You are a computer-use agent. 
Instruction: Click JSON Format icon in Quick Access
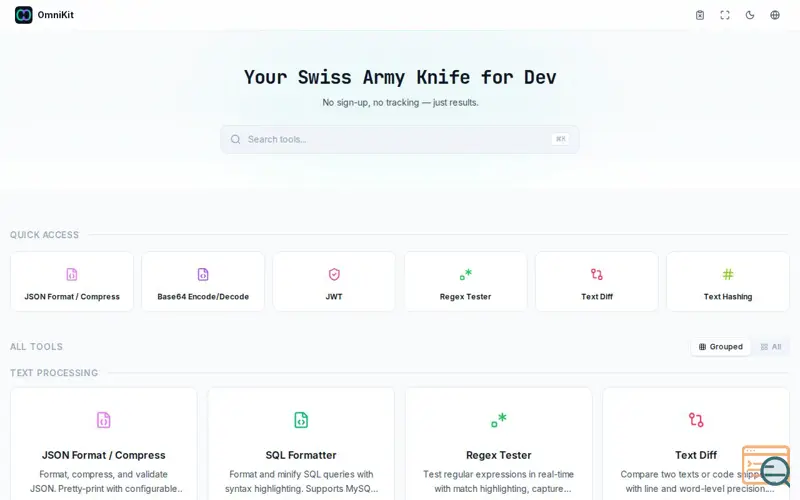point(72,274)
